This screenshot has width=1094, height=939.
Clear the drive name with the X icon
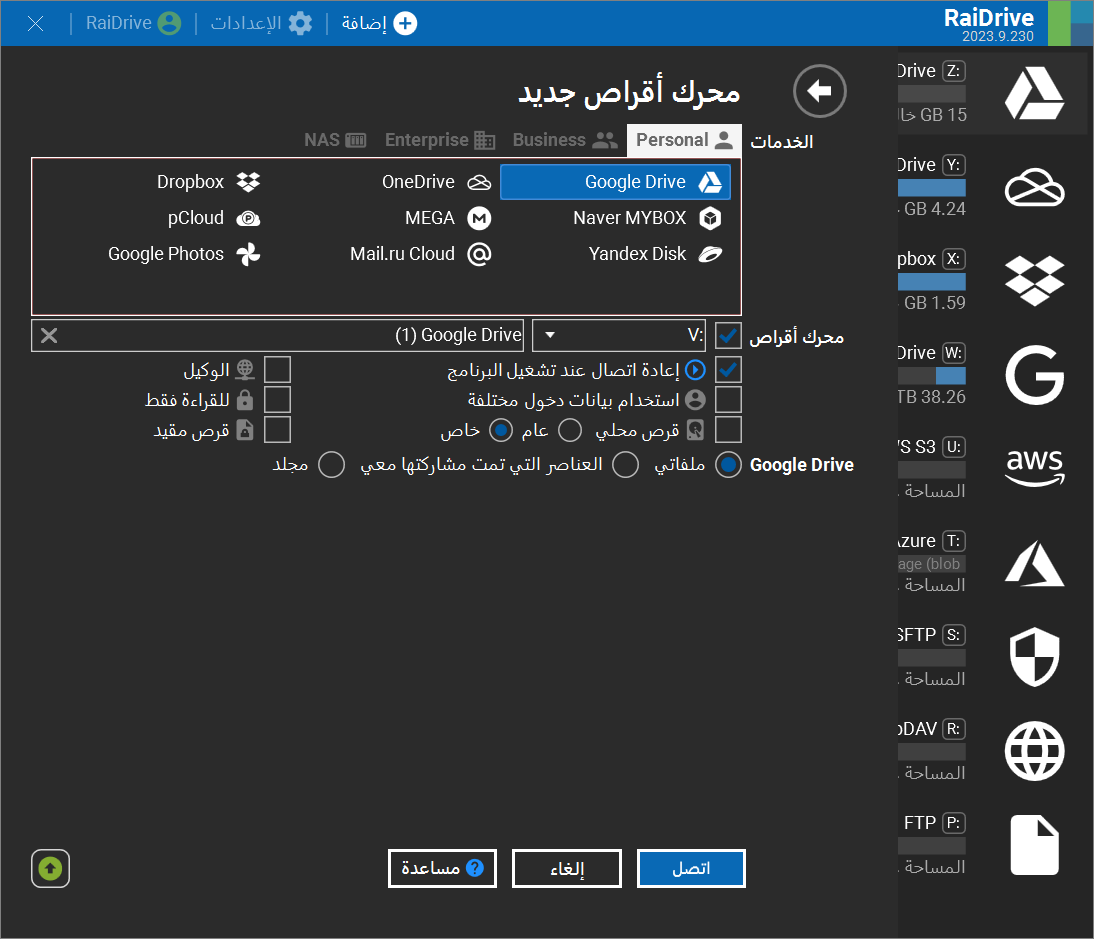click(49, 336)
